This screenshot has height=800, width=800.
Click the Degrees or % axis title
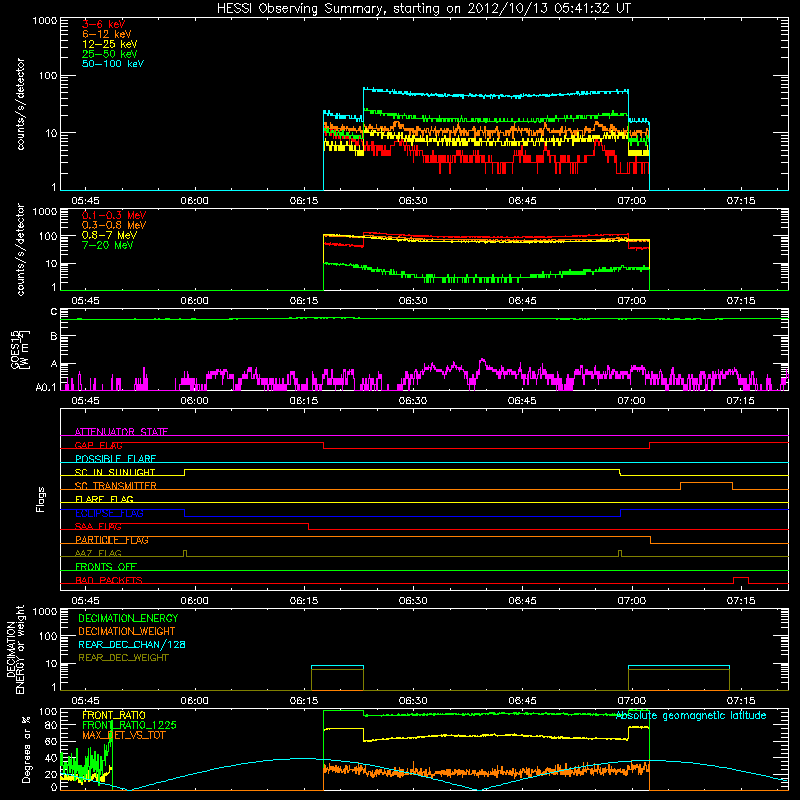tap(26, 749)
